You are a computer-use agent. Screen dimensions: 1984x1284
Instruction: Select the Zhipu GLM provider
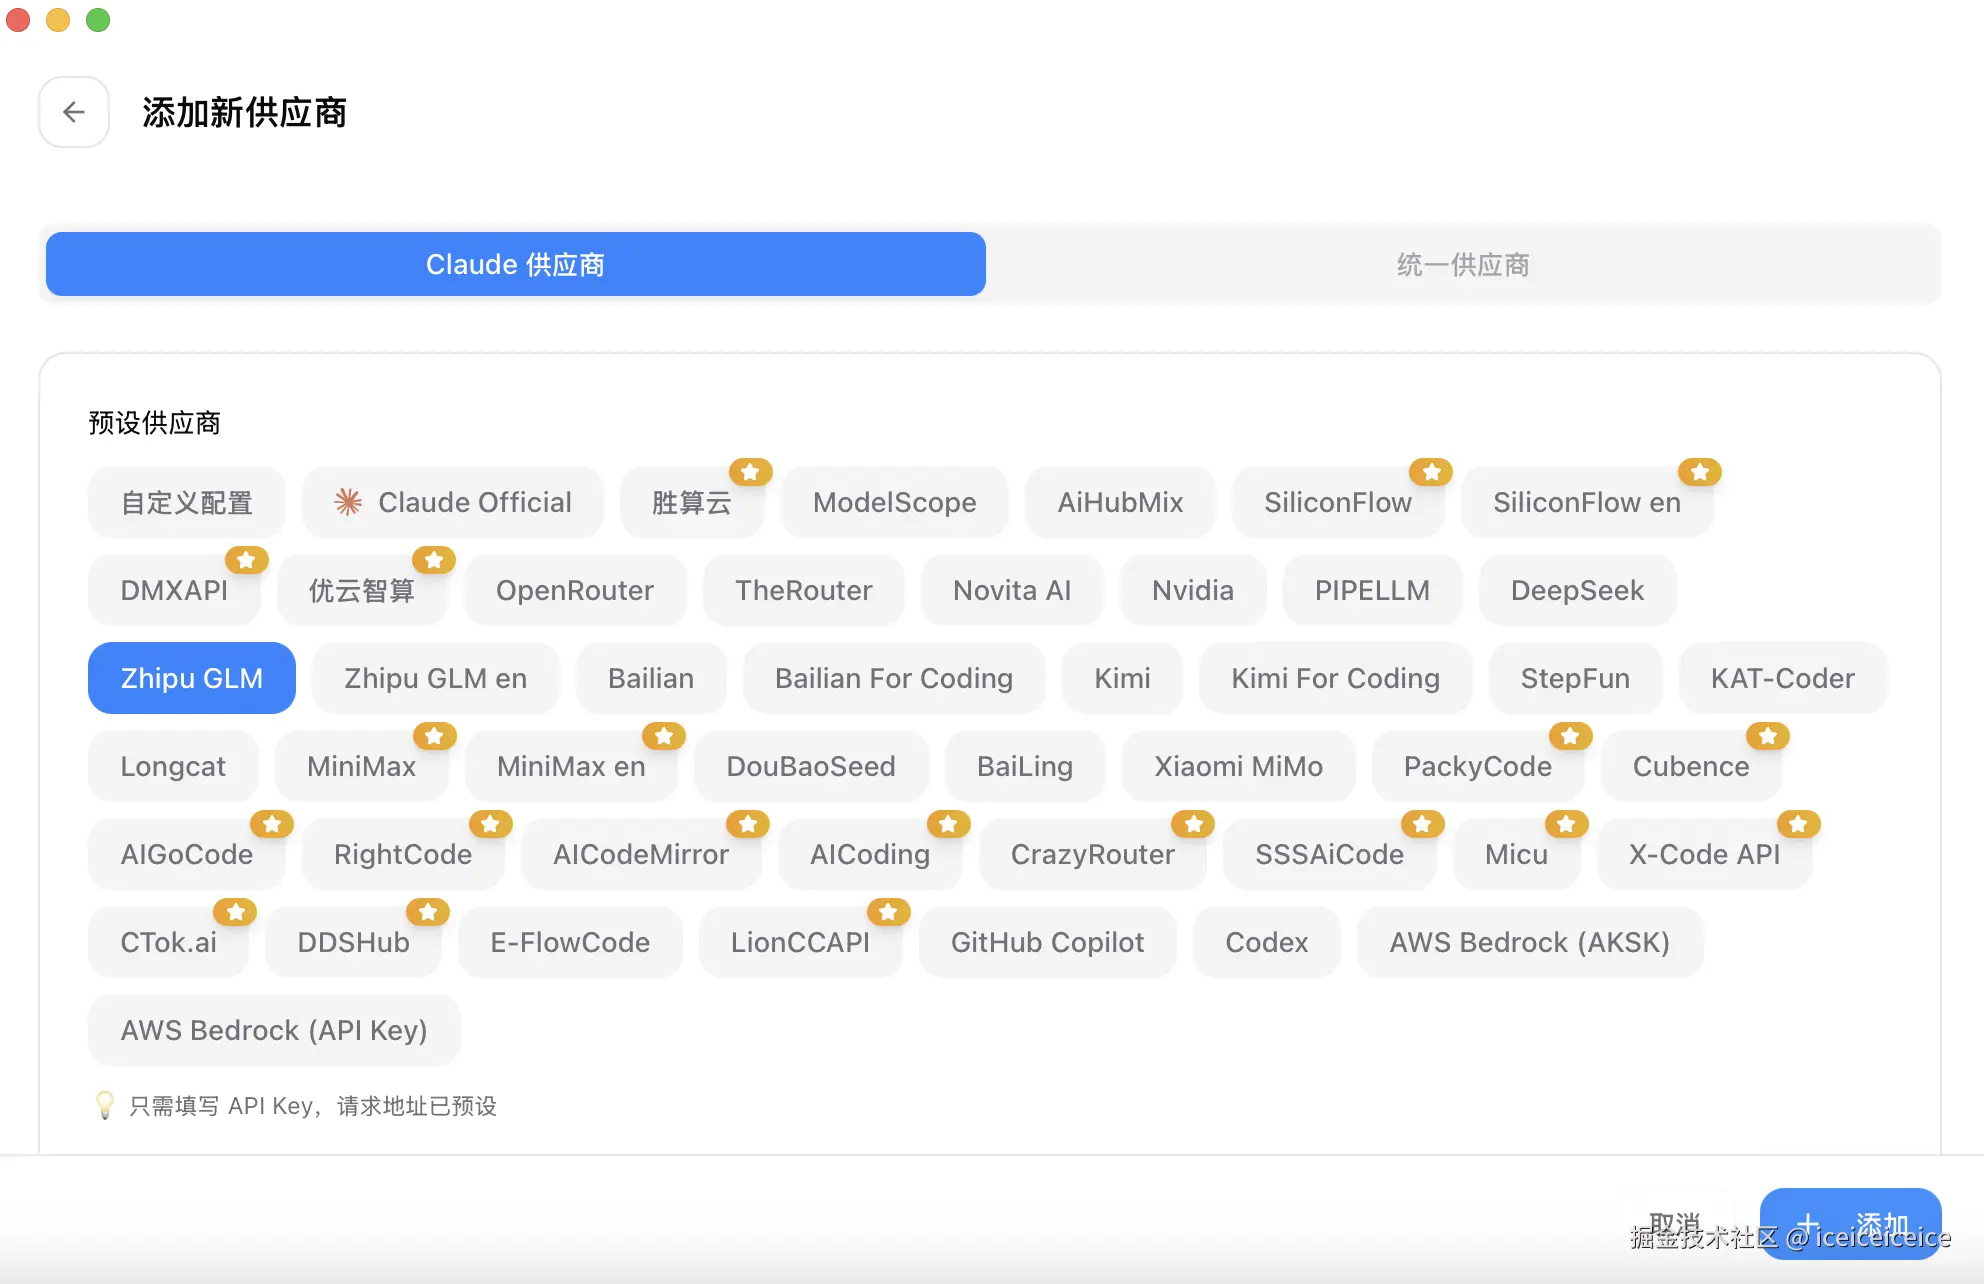point(191,678)
